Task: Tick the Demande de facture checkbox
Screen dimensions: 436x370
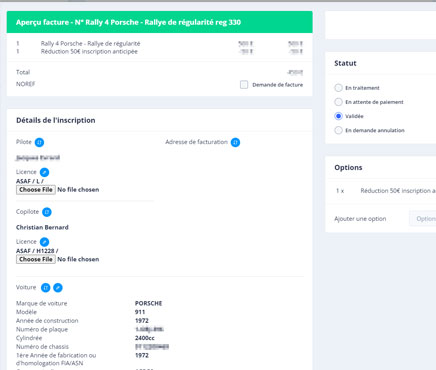Action: (x=244, y=85)
